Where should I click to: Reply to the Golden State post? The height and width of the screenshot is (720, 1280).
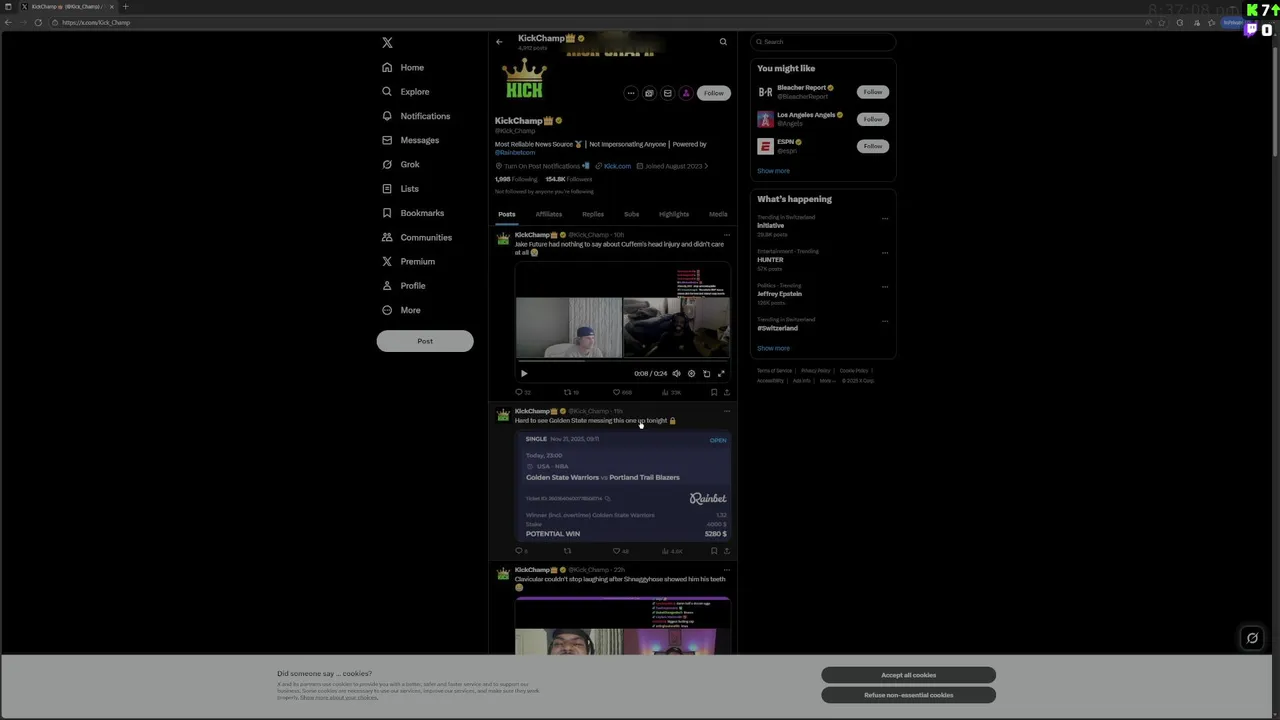click(521, 551)
